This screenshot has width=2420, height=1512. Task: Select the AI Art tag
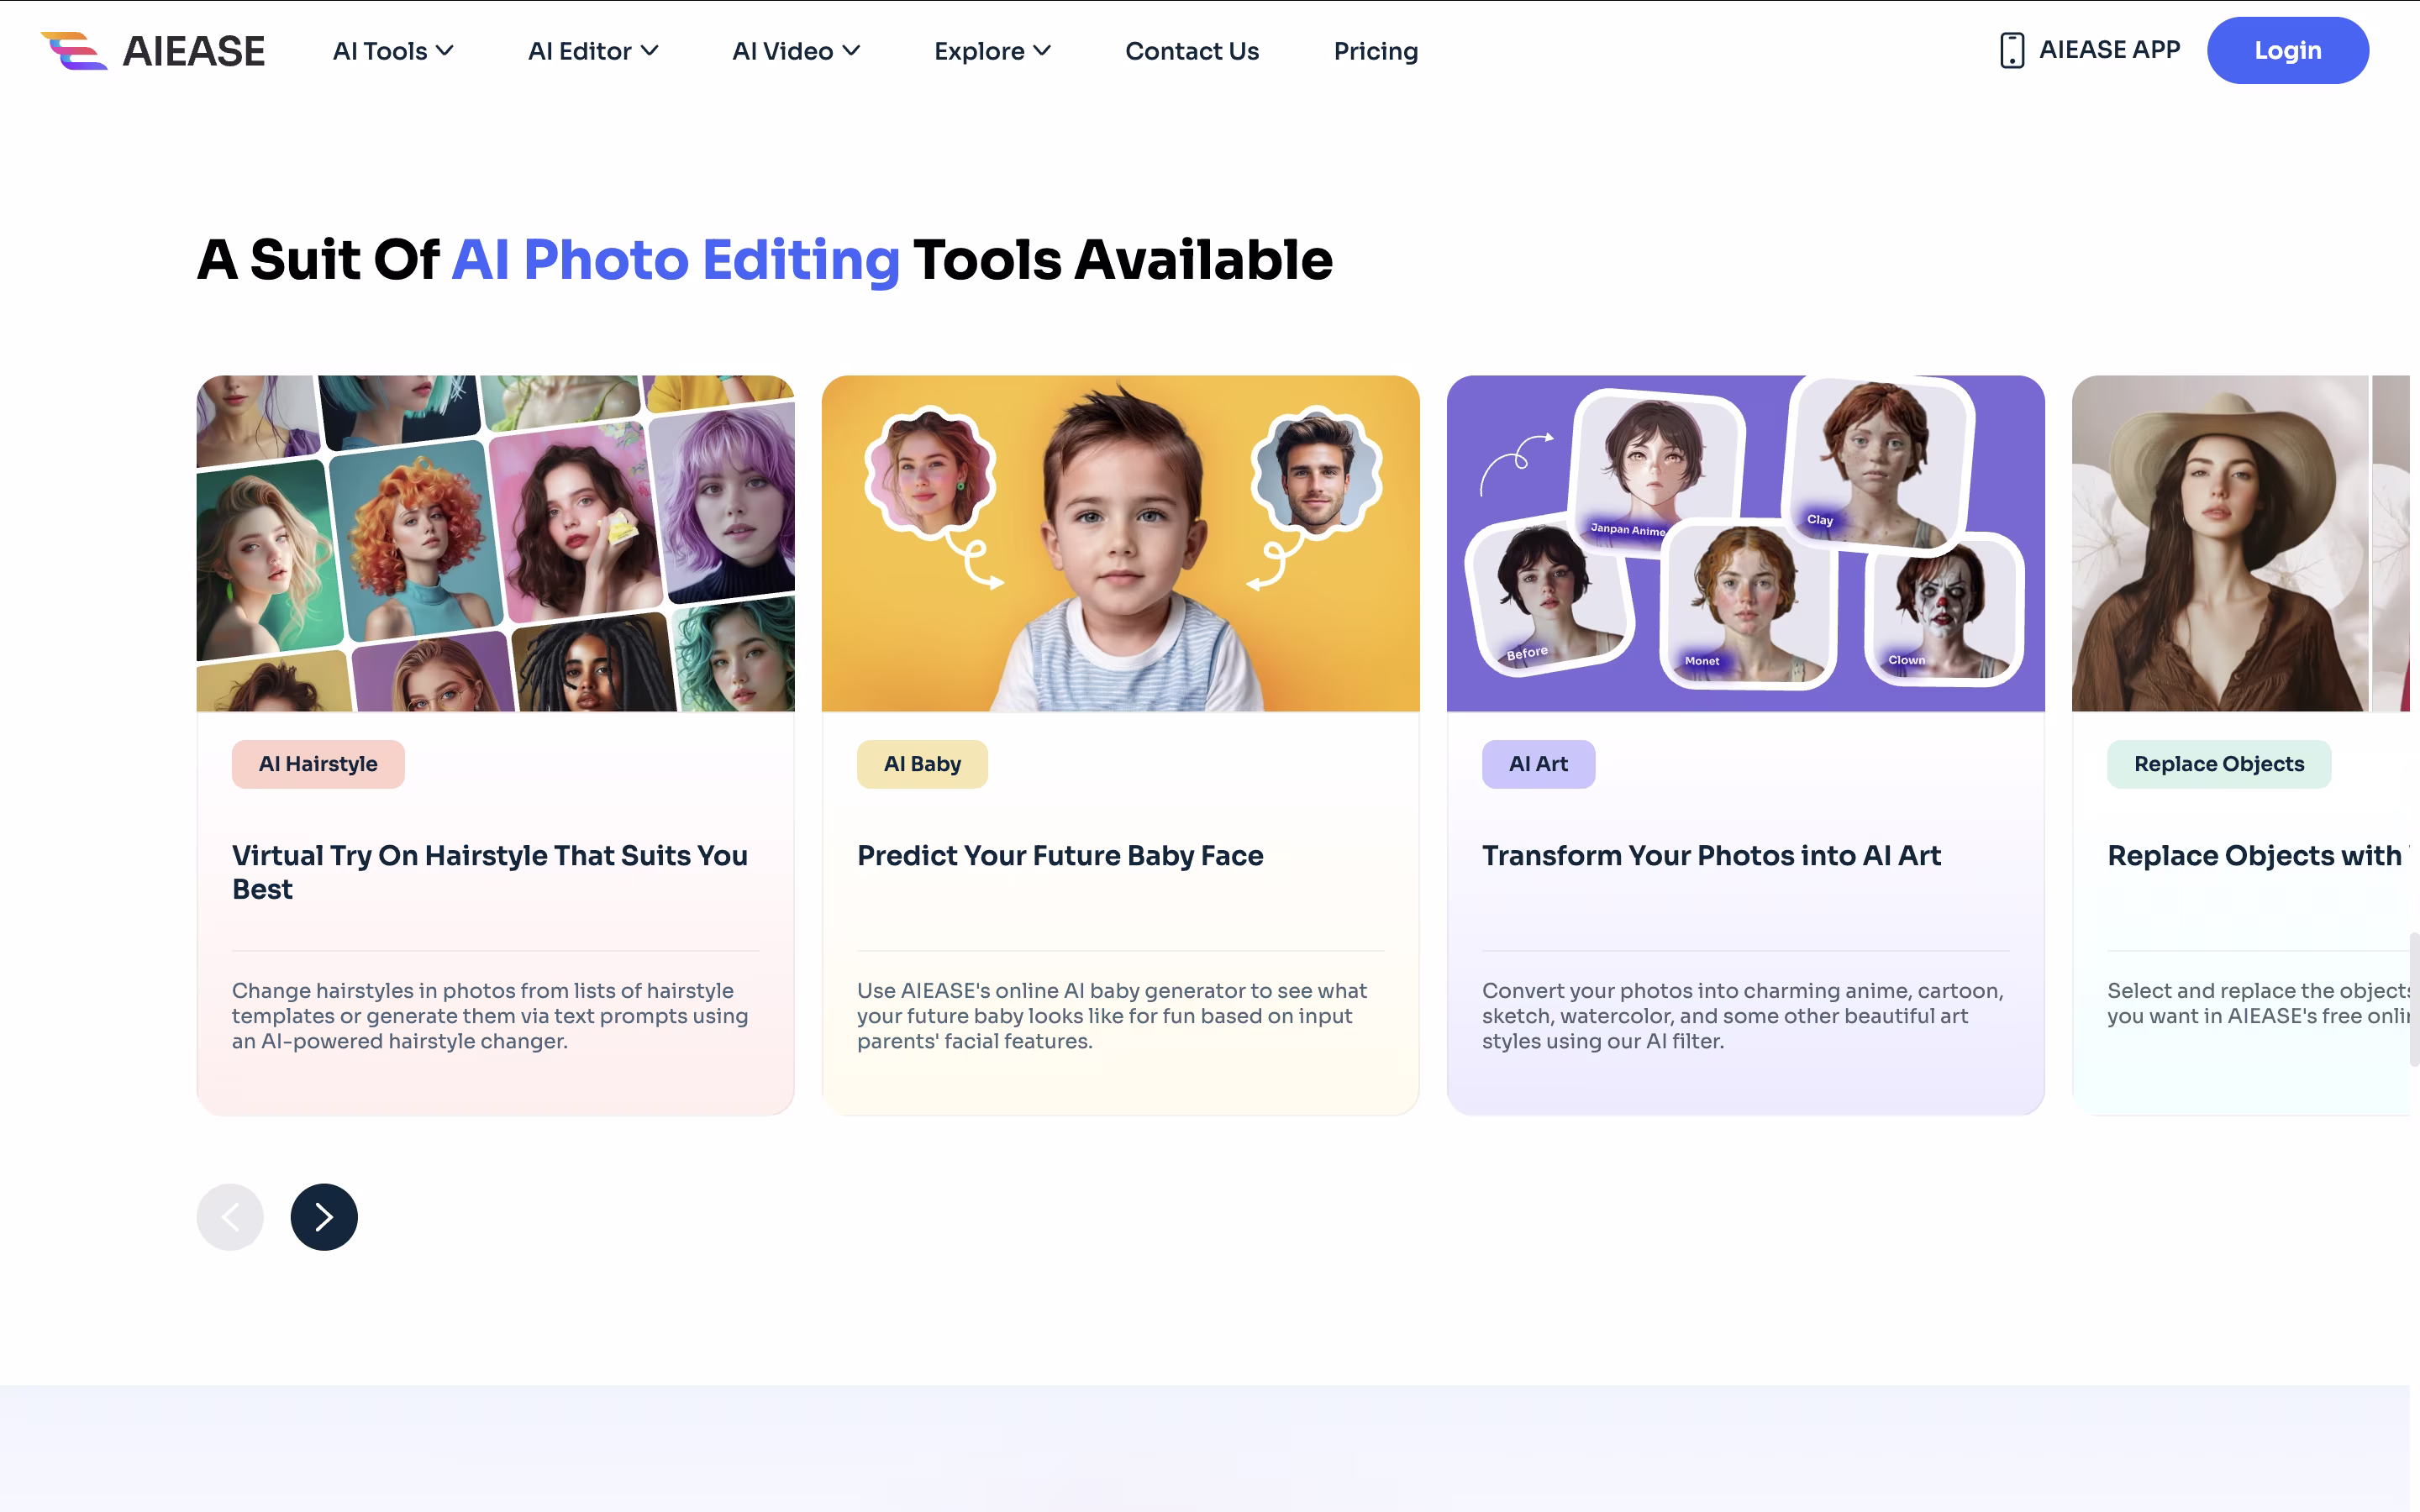(1538, 764)
